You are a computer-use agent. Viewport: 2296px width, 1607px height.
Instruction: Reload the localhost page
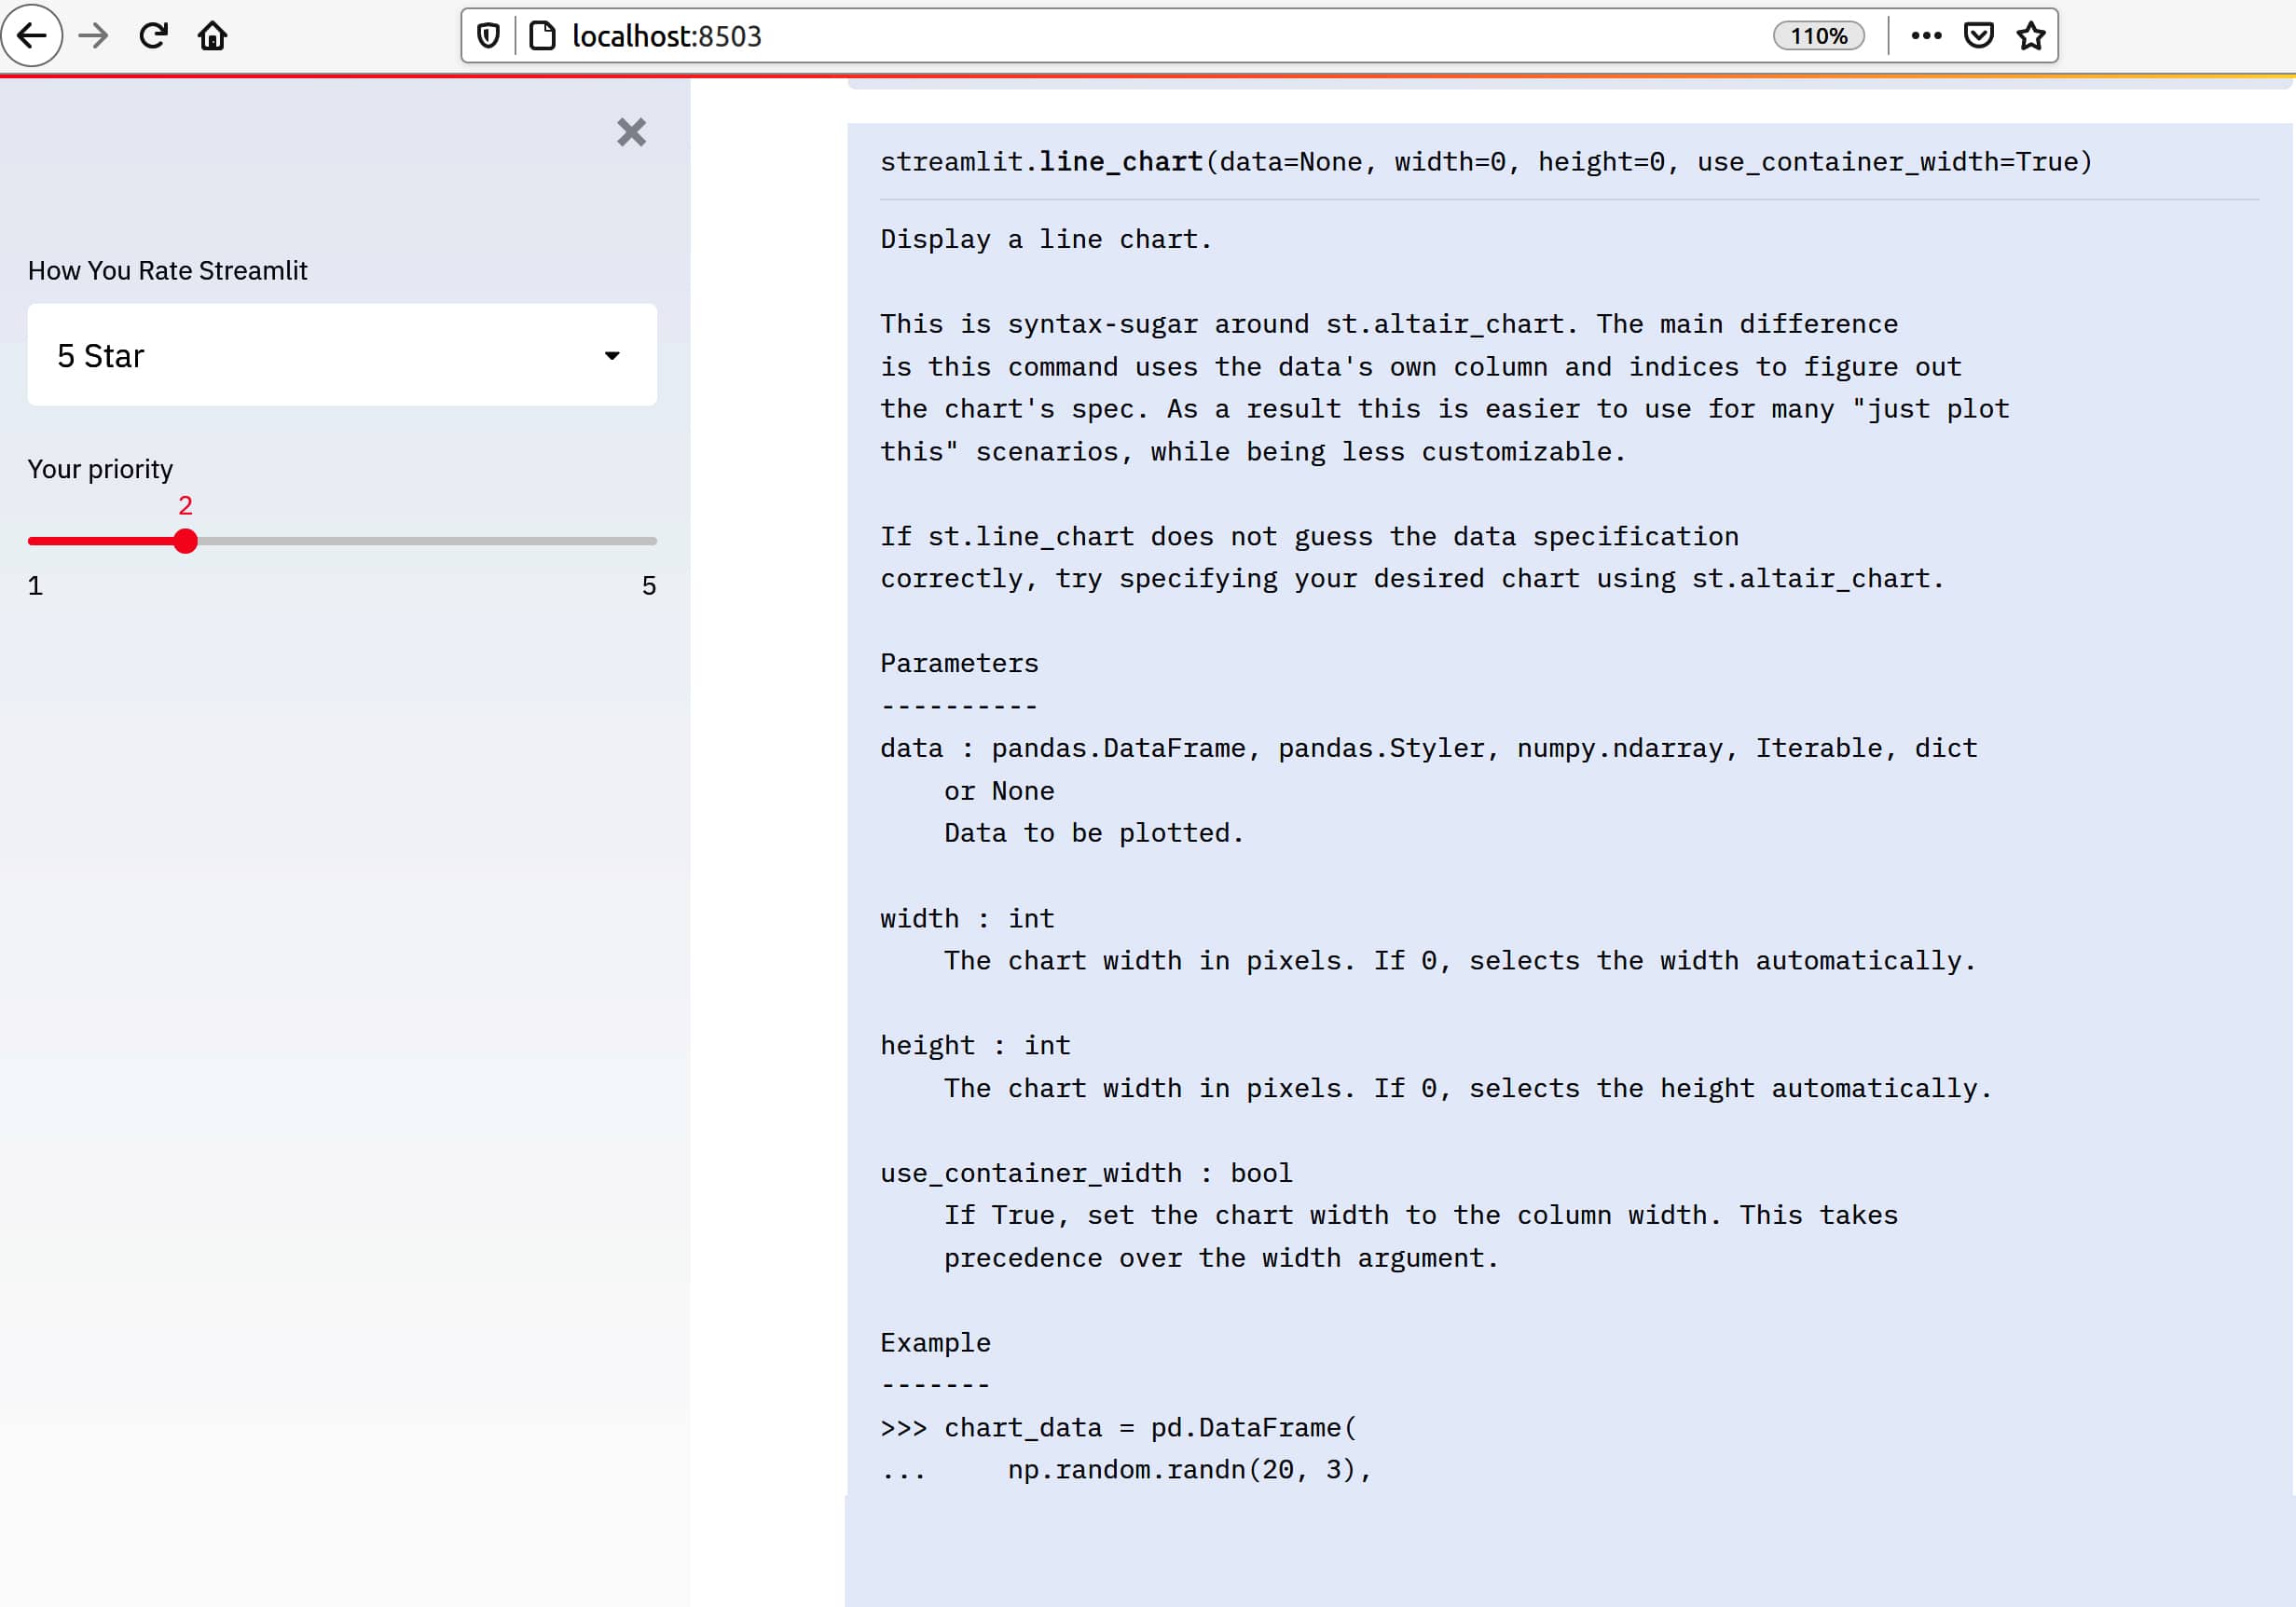tap(153, 36)
